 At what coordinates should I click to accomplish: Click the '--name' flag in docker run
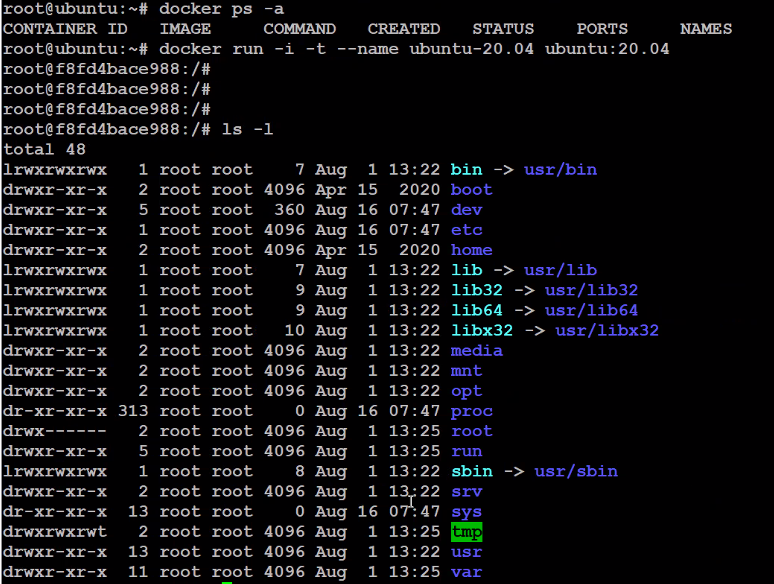click(367, 49)
